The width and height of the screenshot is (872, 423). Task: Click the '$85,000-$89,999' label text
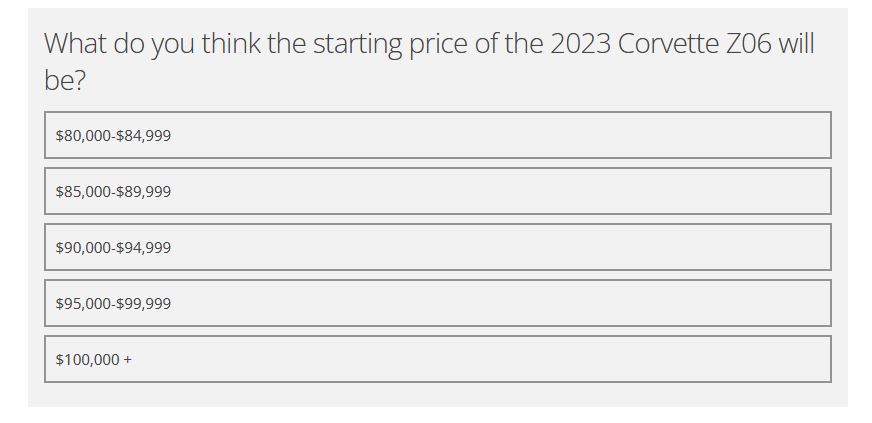tap(113, 192)
